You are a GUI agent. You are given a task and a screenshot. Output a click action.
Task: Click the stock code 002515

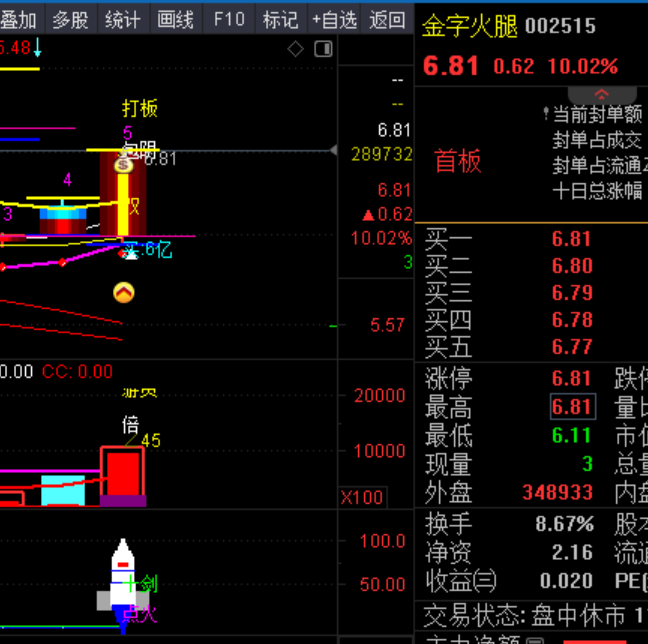(560, 26)
